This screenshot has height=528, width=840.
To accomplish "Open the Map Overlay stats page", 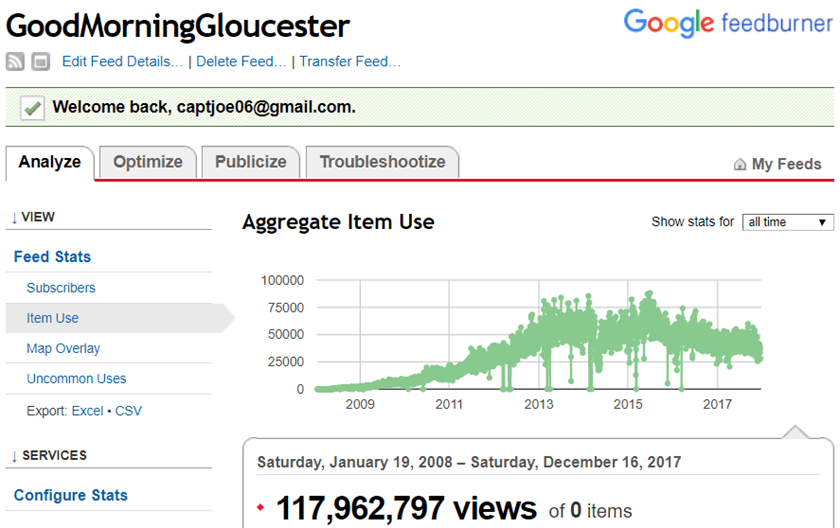I will (63, 349).
